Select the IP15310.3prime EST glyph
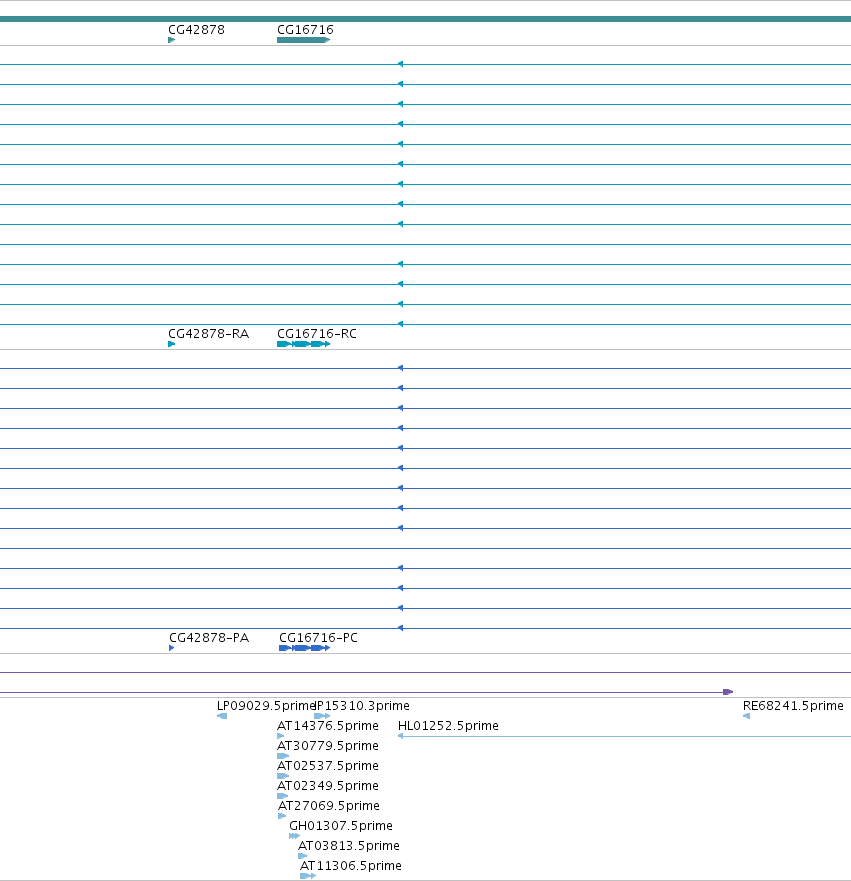 click(x=322, y=716)
